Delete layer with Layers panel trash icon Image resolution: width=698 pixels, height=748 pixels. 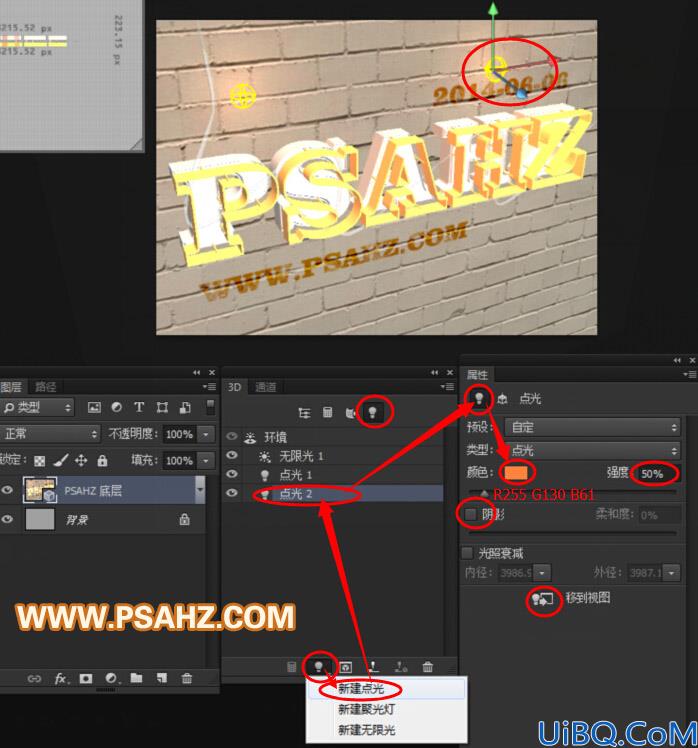[187, 678]
